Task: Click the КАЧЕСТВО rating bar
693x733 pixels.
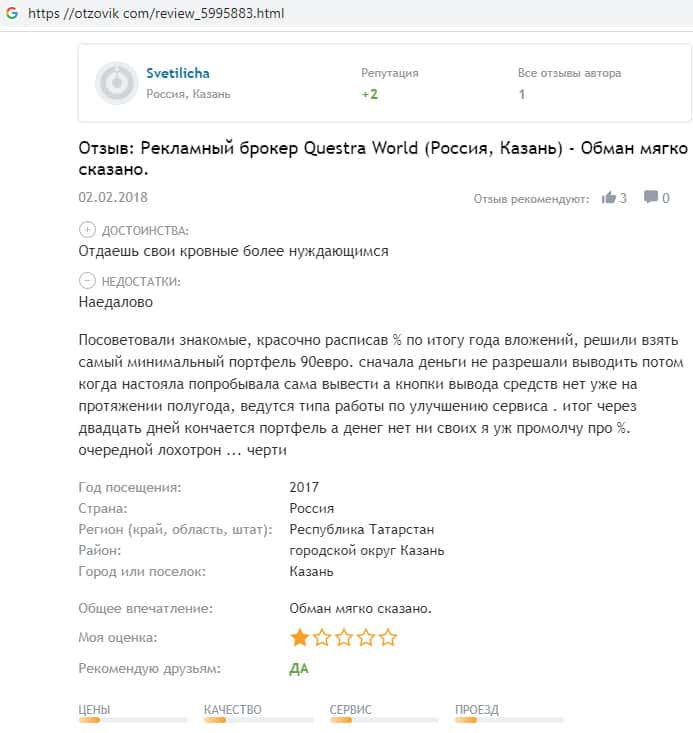Action: click(259, 719)
